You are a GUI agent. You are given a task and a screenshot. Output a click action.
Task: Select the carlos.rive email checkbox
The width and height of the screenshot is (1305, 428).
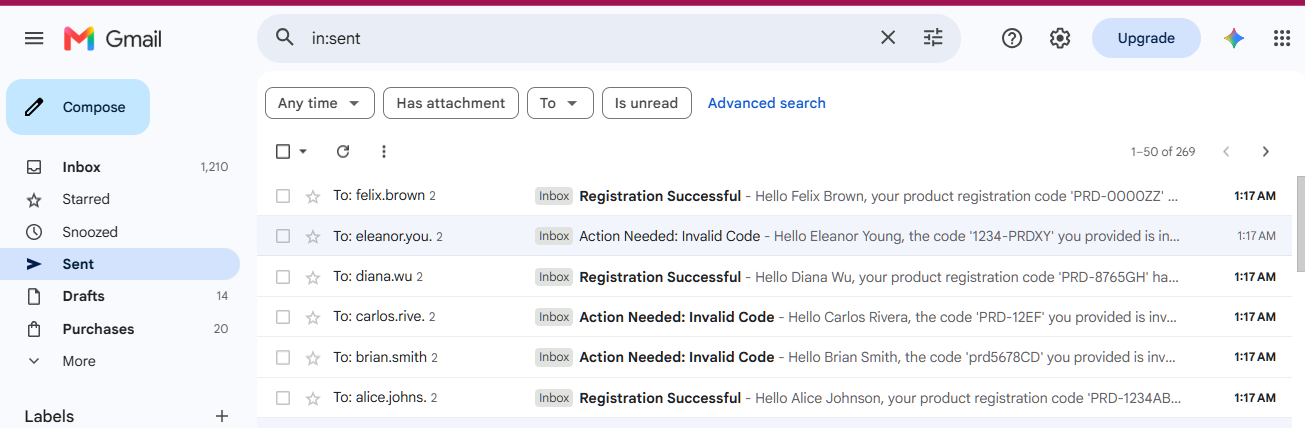click(283, 317)
